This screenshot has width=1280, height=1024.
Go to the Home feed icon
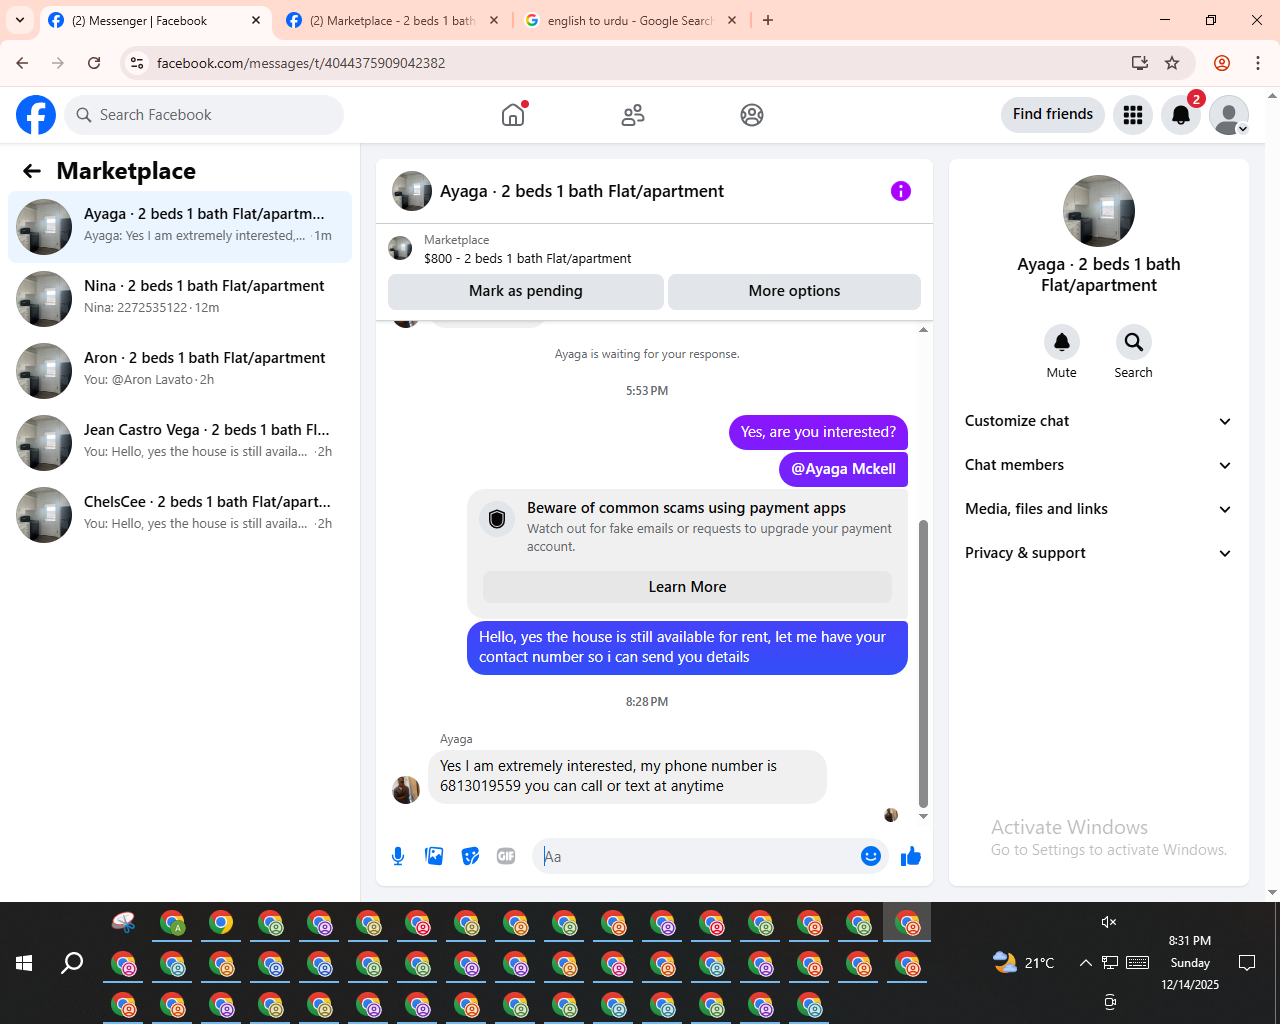pos(513,115)
